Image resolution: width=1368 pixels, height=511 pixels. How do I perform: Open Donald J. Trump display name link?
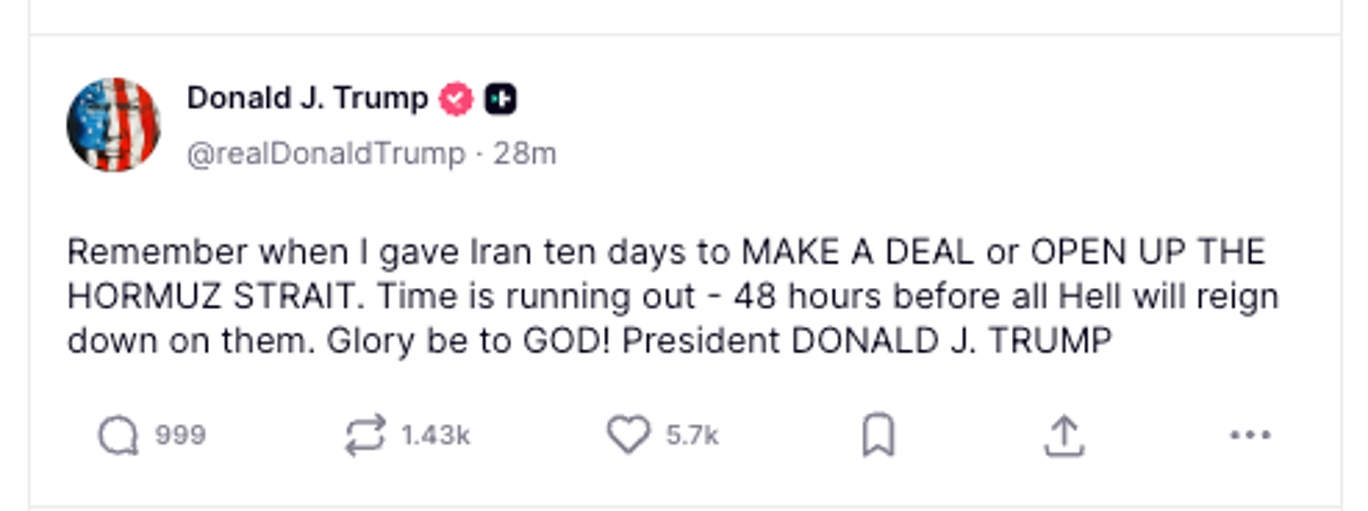tap(307, 98)
